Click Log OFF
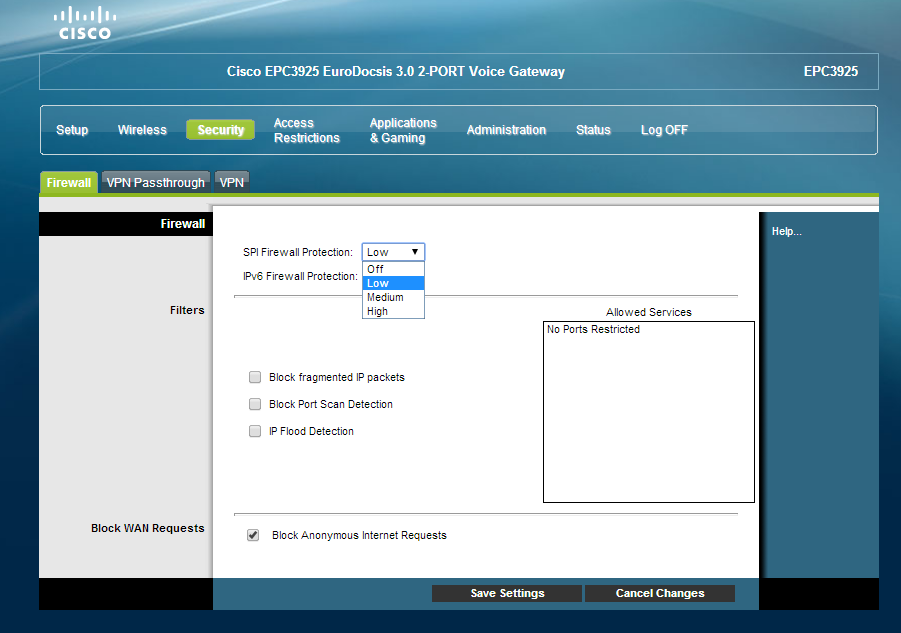Image resolution: width=901 pixels, height=633 pixels. 664,130
